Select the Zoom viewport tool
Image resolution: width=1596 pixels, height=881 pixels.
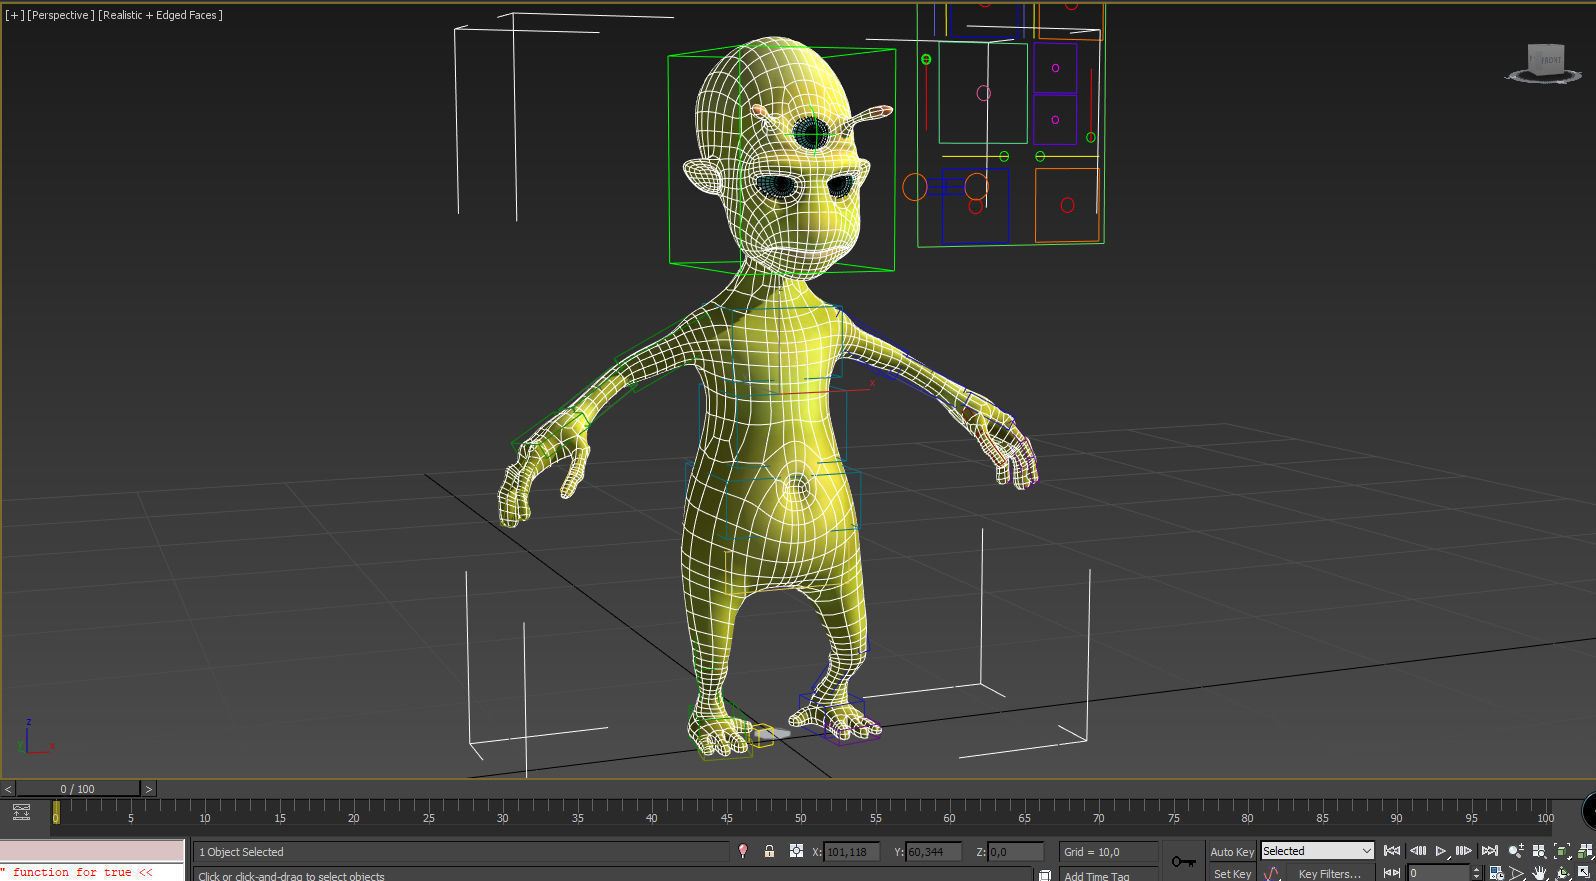(1516, 851)
